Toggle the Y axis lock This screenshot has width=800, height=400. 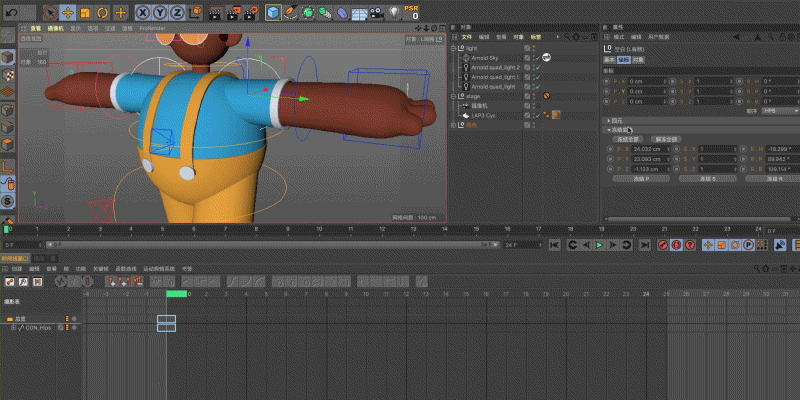coord(160,12)
